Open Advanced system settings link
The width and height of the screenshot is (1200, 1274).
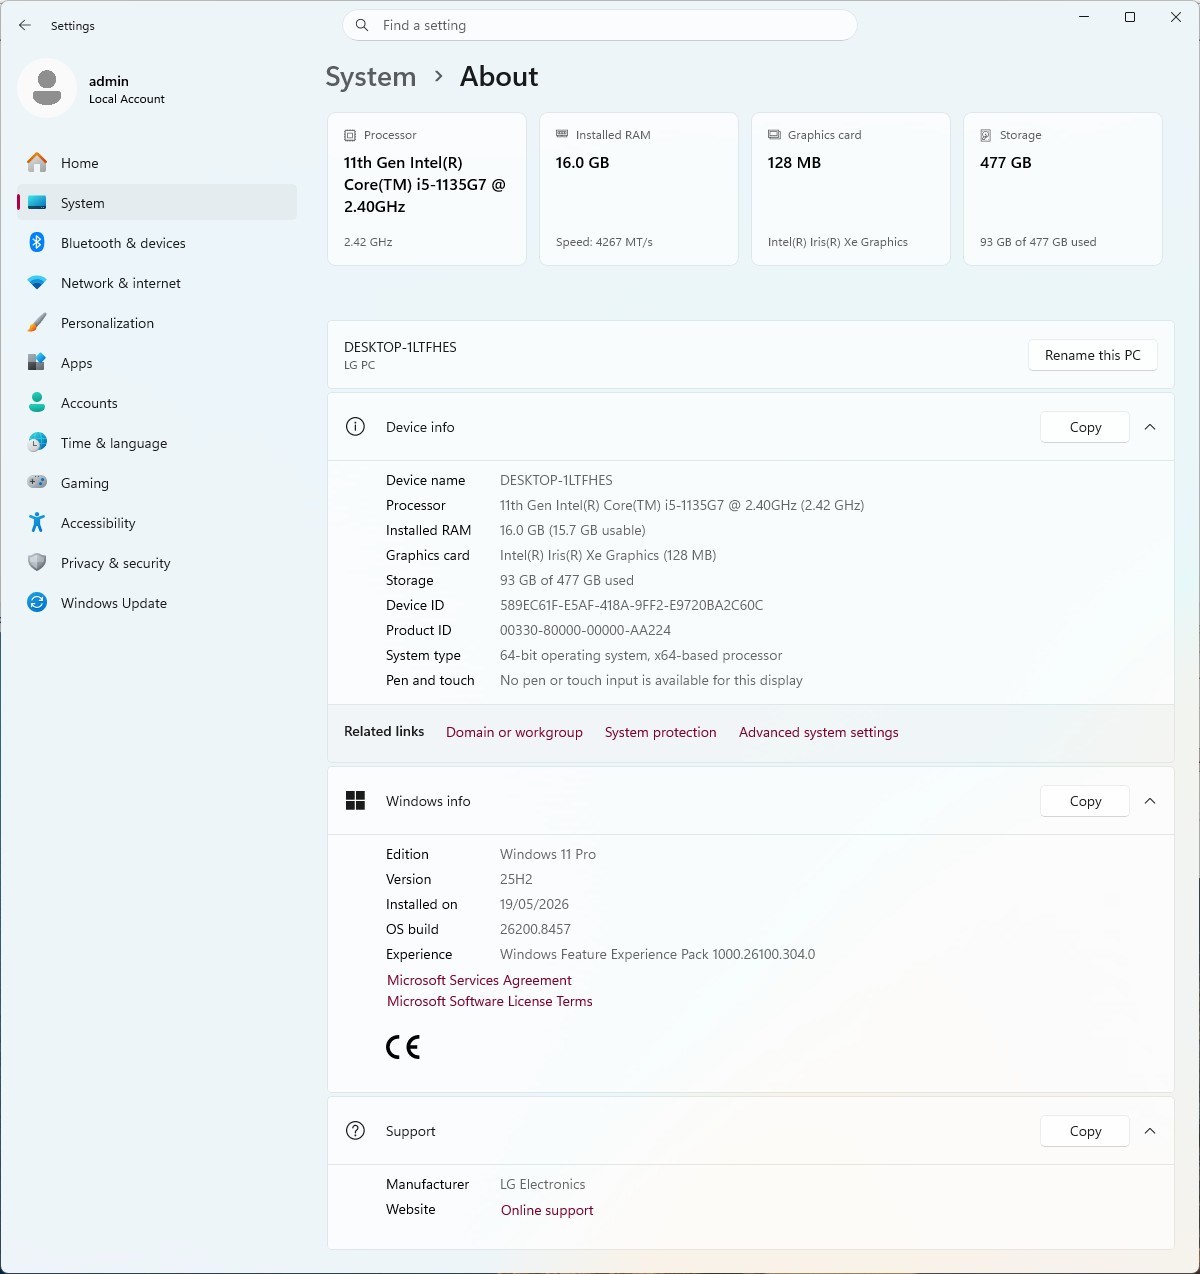[818, 732]
